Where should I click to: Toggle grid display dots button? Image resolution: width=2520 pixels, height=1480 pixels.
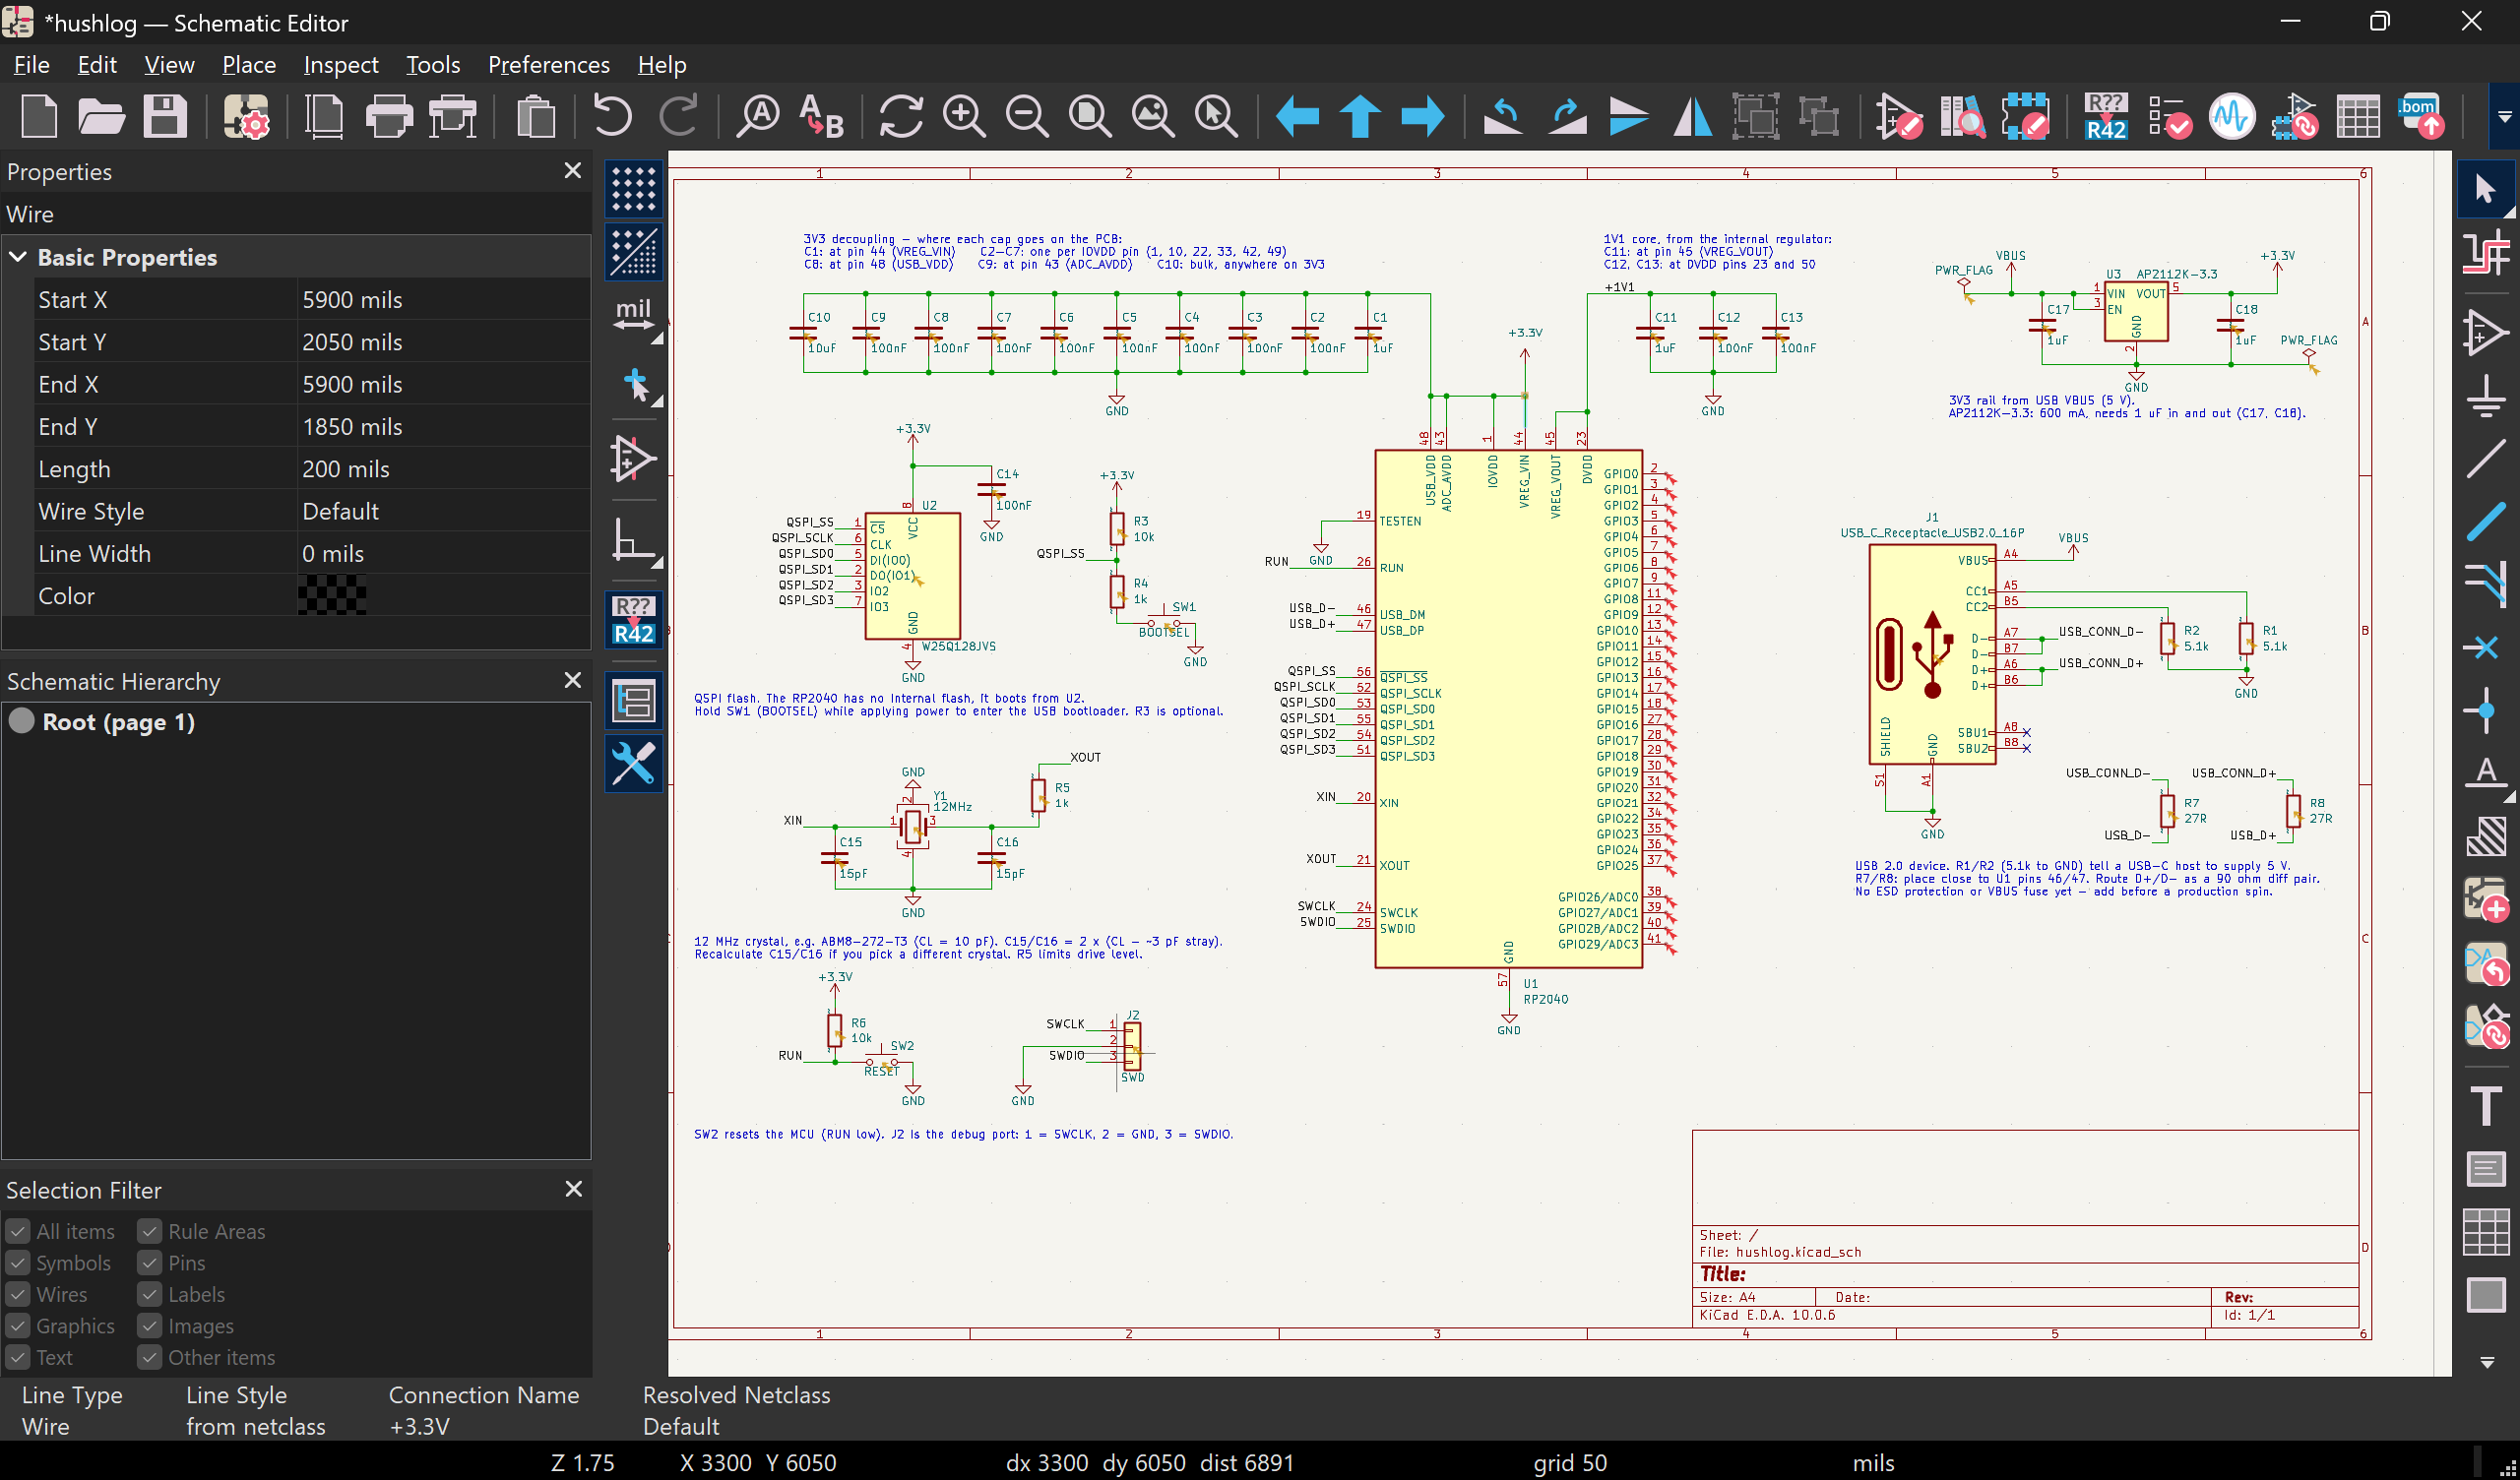point(633,189)
